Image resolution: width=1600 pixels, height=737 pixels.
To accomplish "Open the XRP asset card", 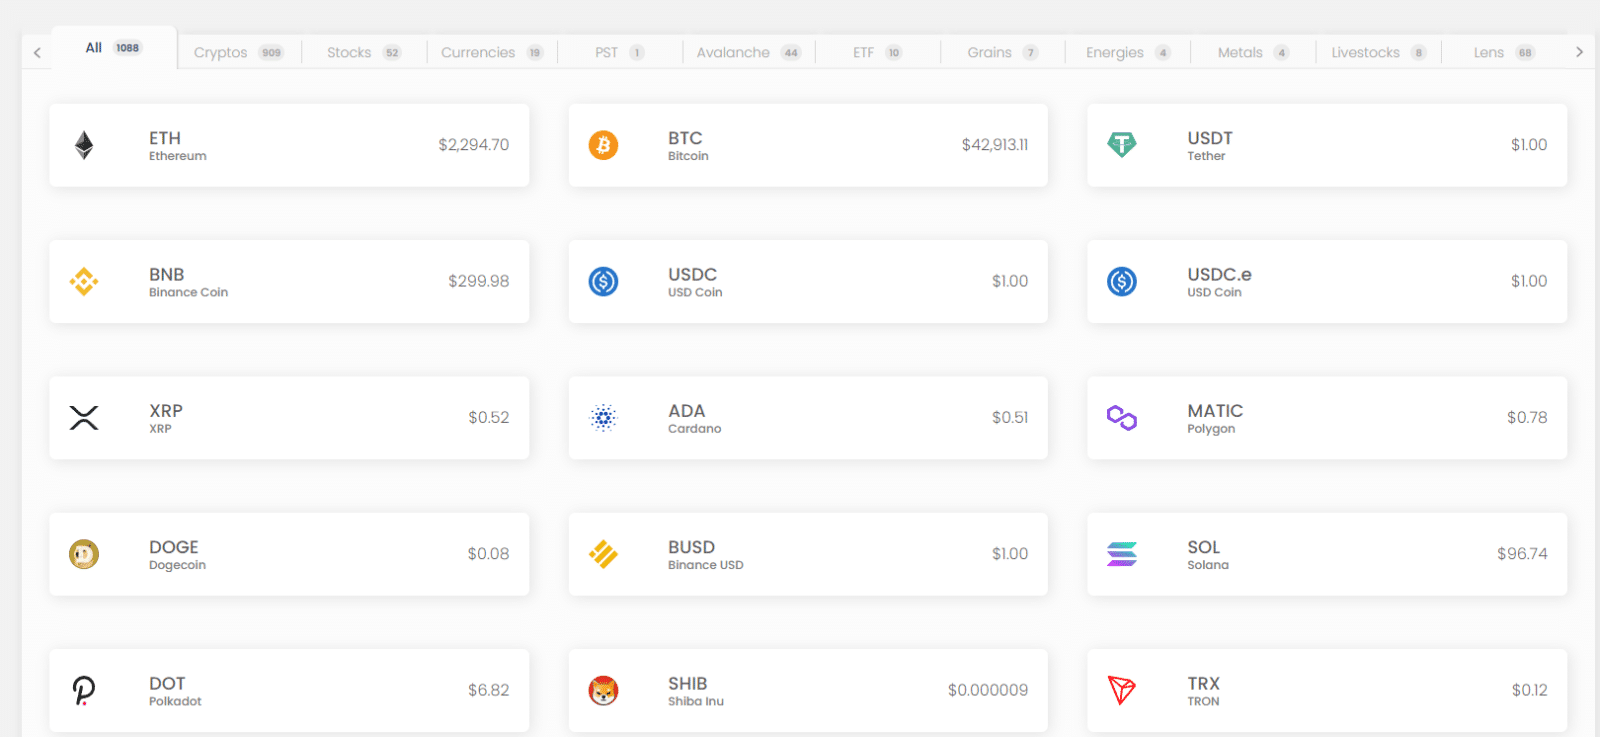I will click(x=289, y=417).
